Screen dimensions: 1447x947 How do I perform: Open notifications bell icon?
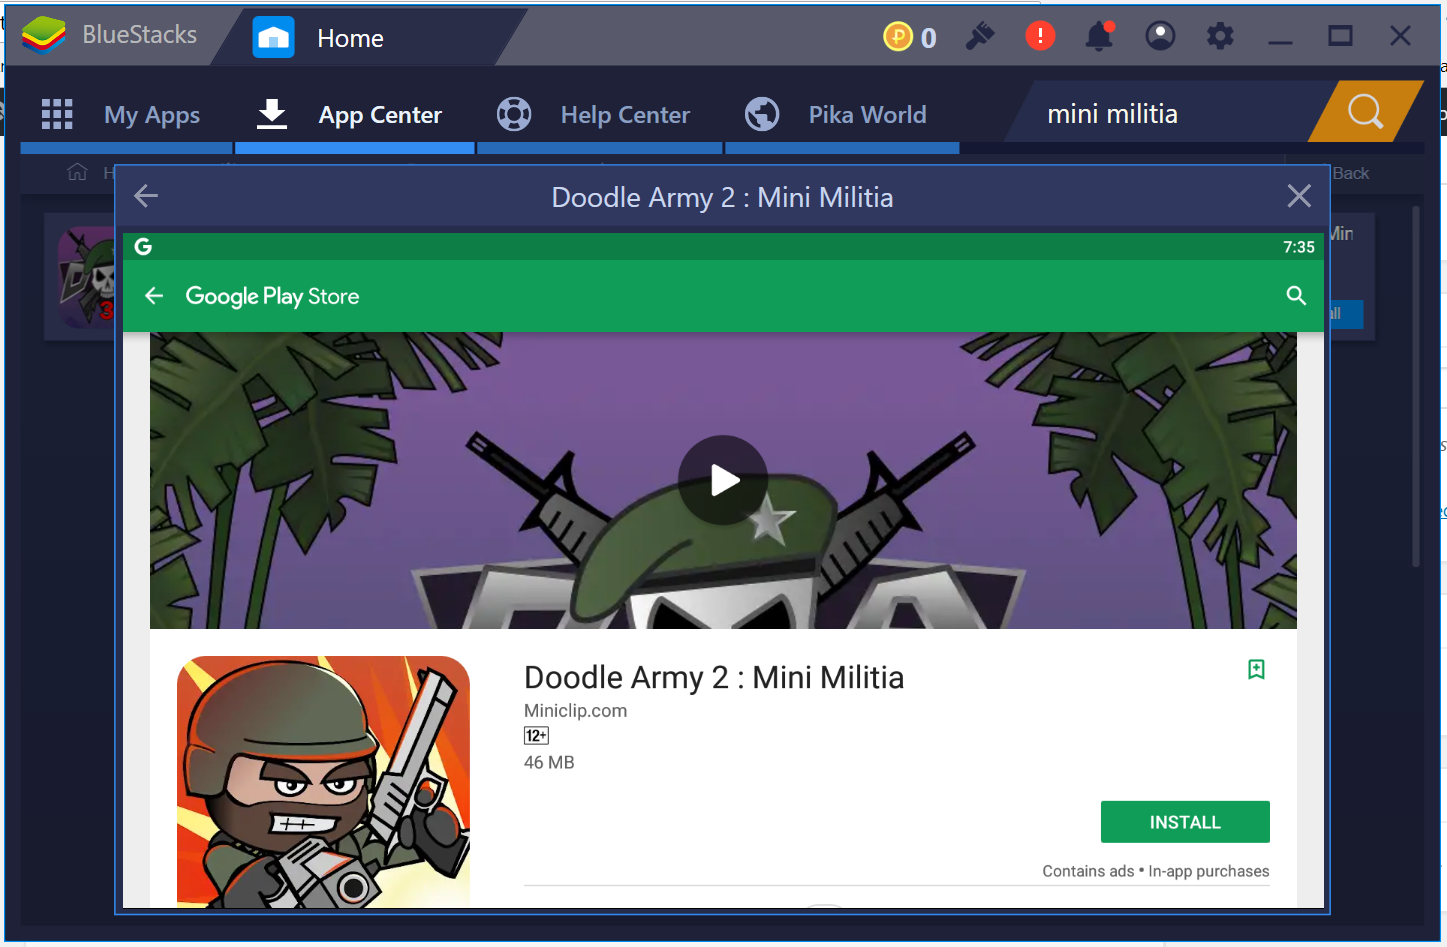coord(1100,36)
